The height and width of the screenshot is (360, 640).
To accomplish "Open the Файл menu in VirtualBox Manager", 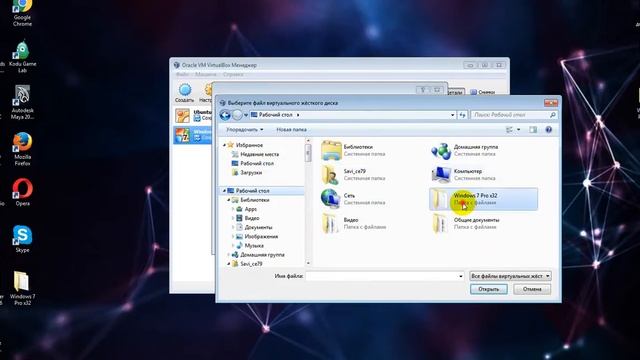I will click(182, 75).
